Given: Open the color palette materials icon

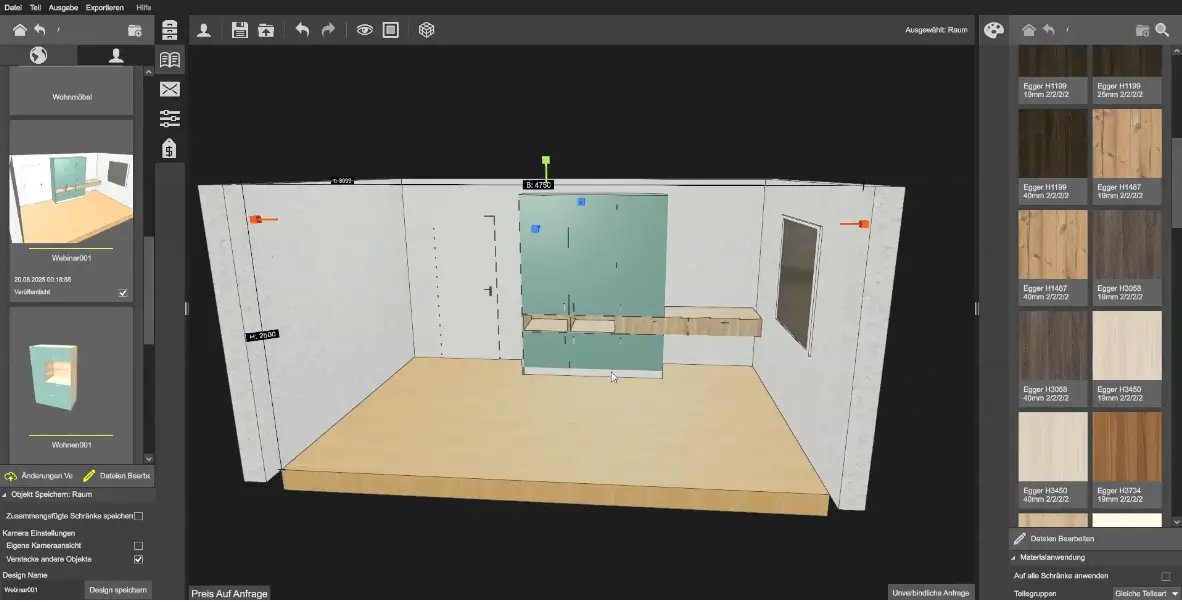Looking at the screenshot, I should click(994, 30).
